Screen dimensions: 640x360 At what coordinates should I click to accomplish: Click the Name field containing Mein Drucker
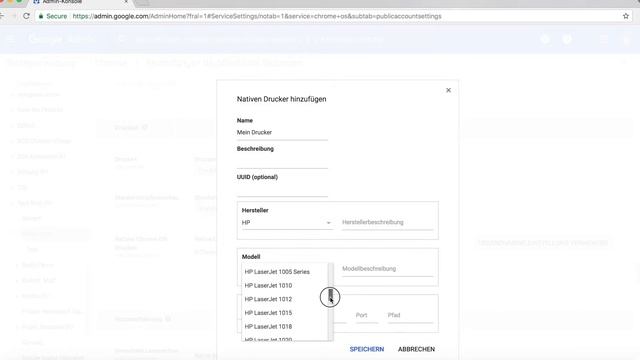pos(282,133)
